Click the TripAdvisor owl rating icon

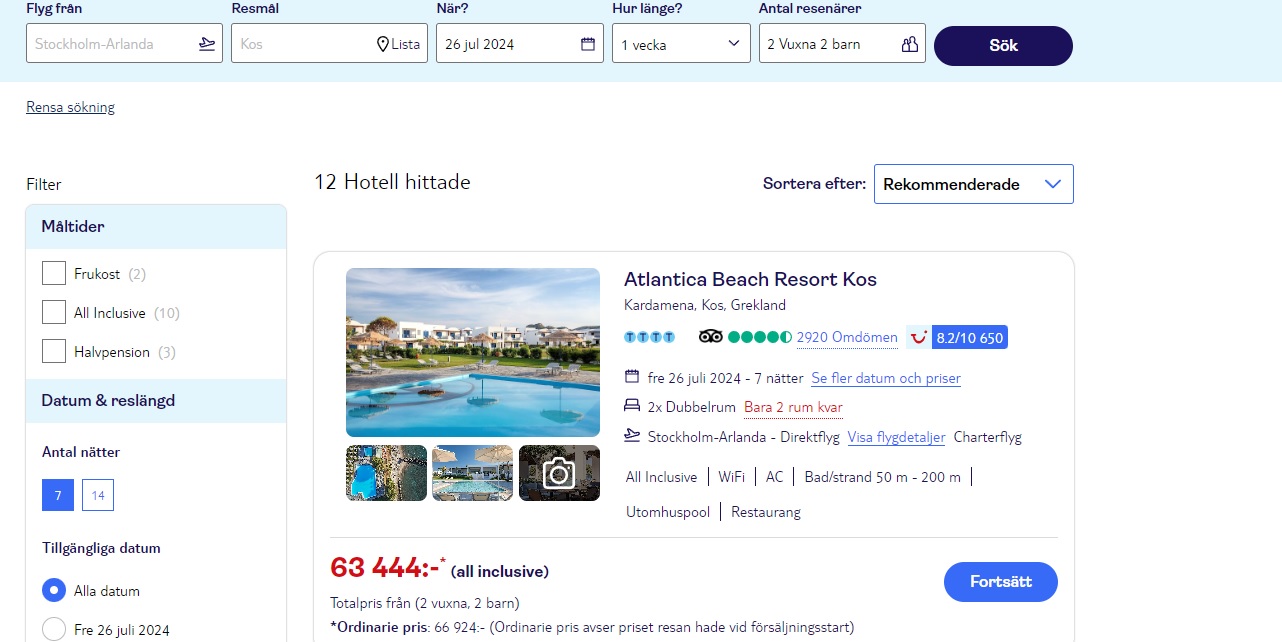coord(710,337)
